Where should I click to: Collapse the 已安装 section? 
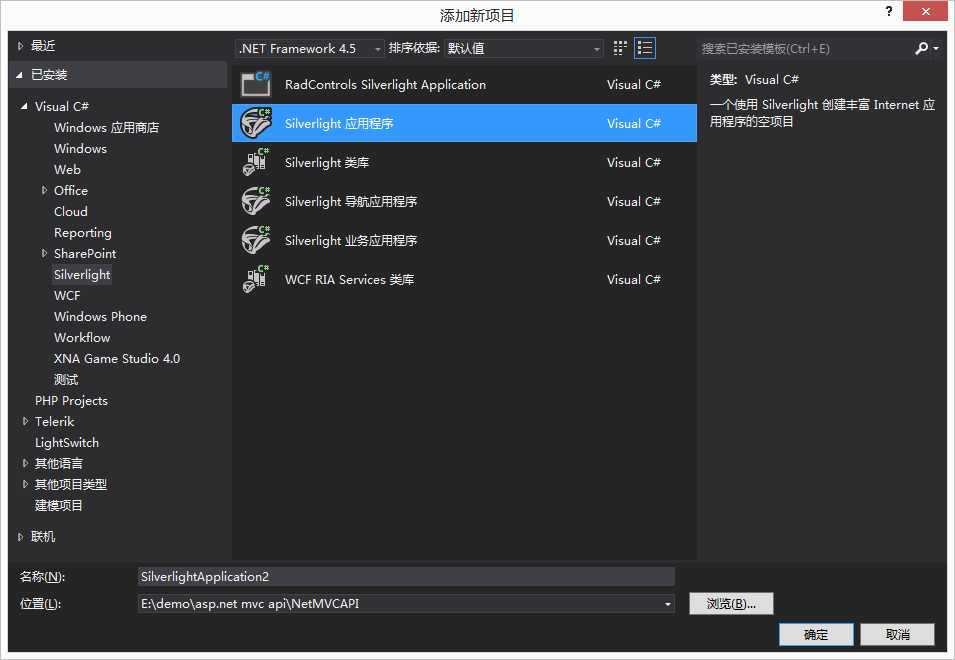[19, 75]
